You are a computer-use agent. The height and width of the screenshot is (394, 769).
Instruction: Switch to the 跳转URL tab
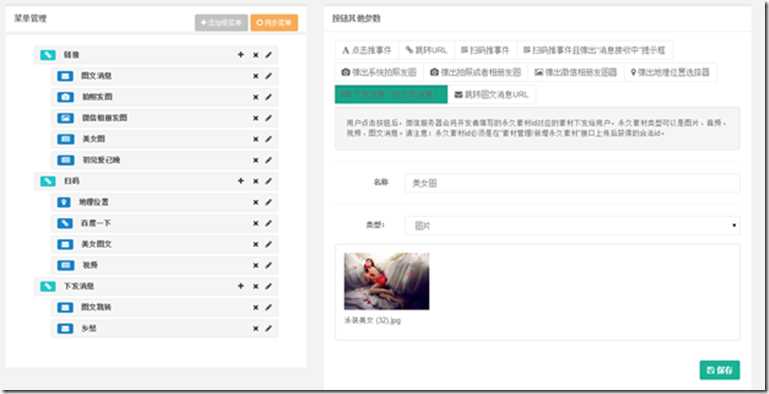pyautogui.click(x=427, y=50)
